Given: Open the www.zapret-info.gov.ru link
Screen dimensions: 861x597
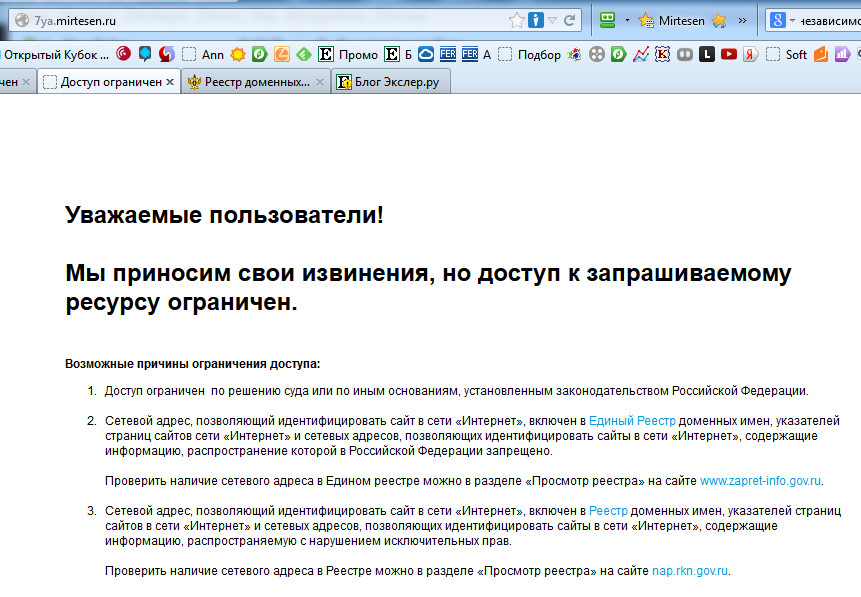Looking at the screenshot, I should [x=760, y=481].
